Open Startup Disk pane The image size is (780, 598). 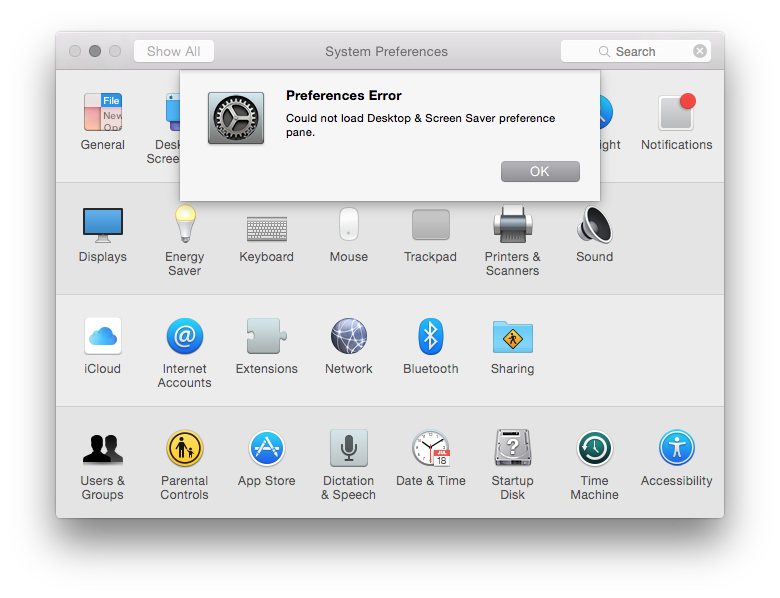pos(512,448)
